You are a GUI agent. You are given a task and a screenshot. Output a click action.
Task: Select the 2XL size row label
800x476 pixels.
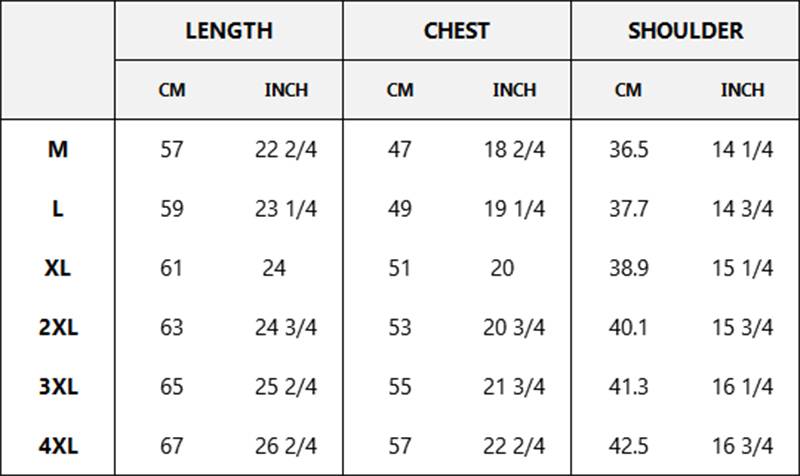(58, 327)
